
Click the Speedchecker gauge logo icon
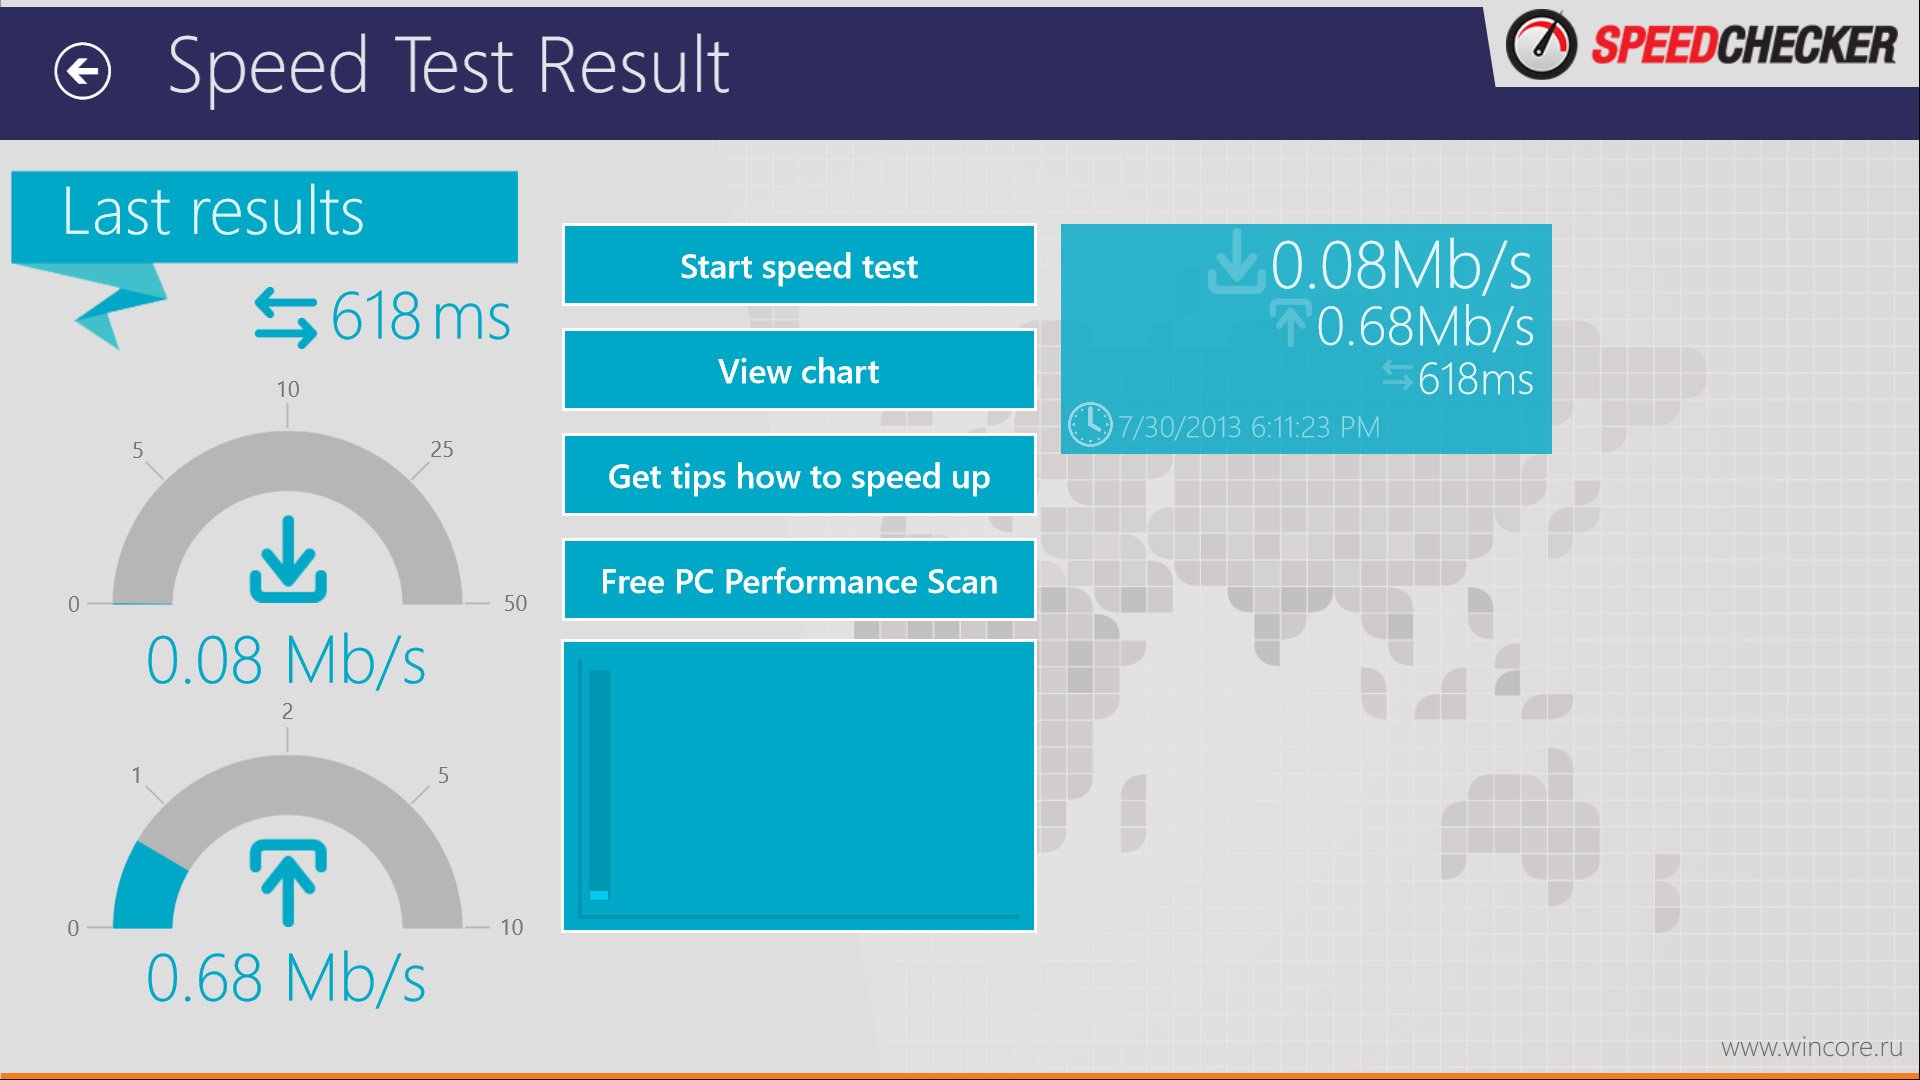click(x=1541, y=45)
